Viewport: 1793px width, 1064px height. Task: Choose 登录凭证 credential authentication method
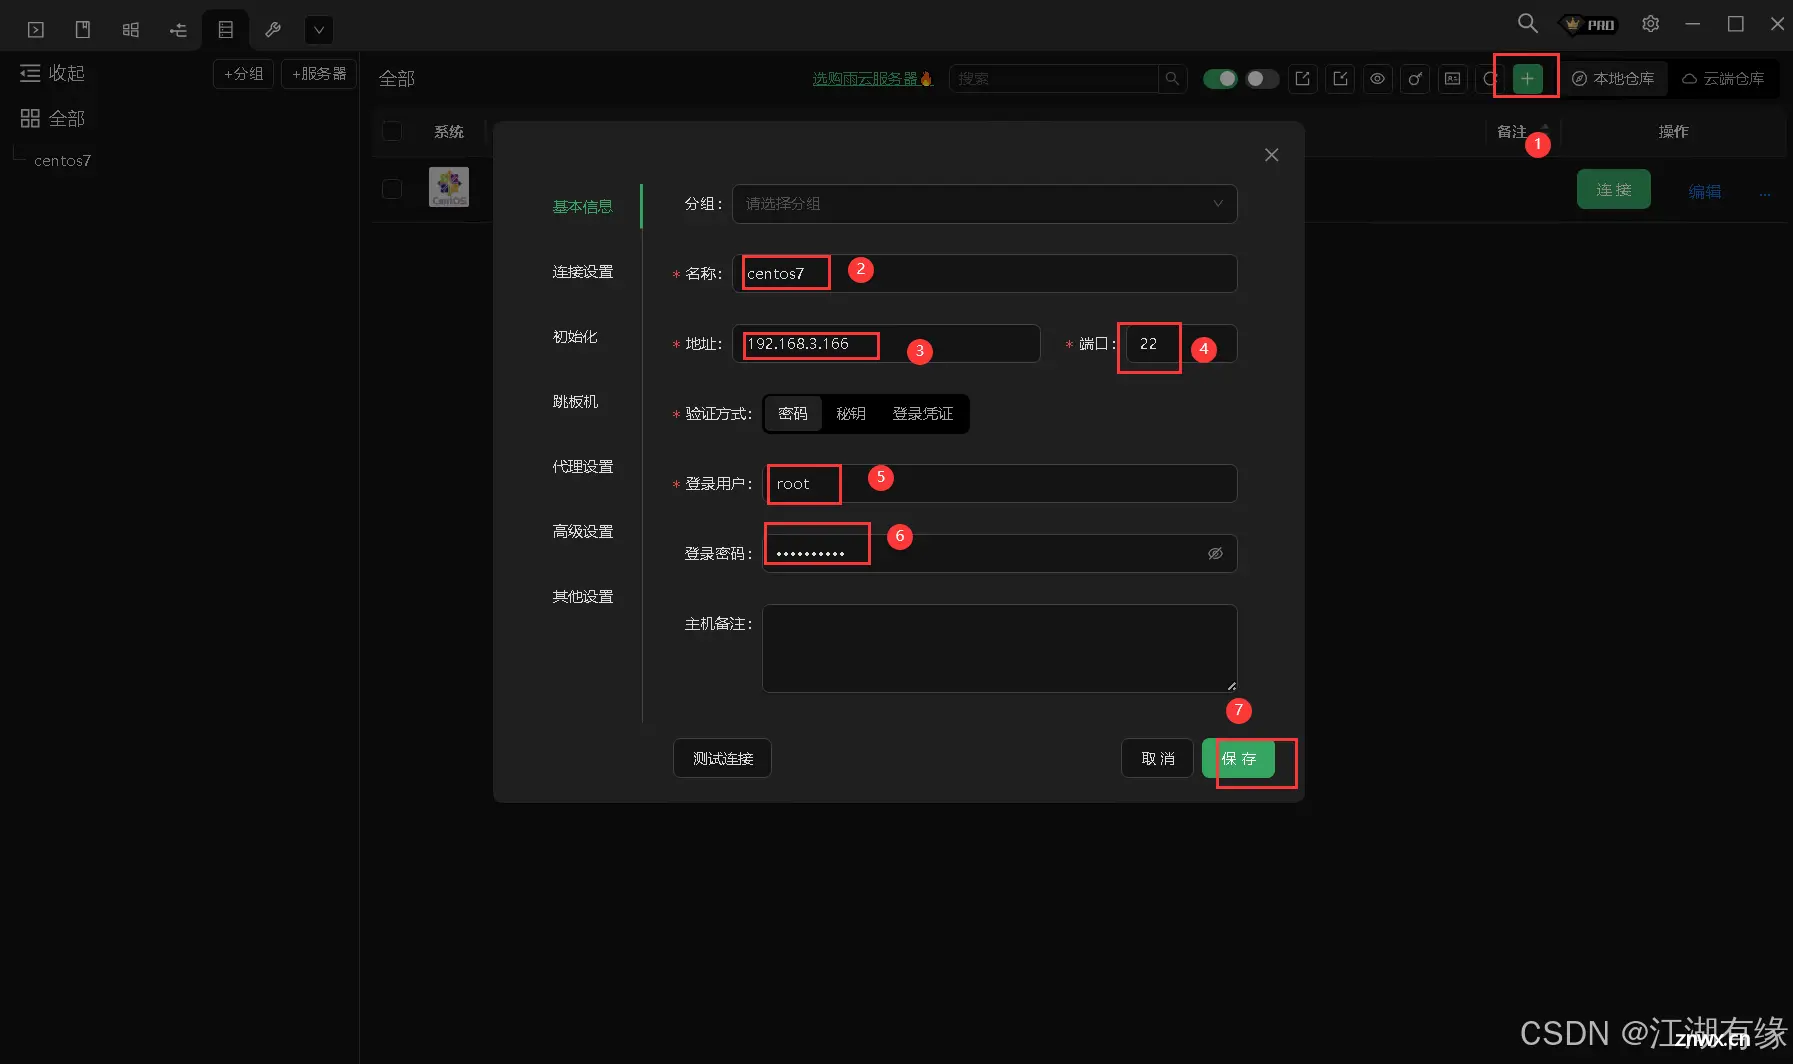[x=922, y=414]
